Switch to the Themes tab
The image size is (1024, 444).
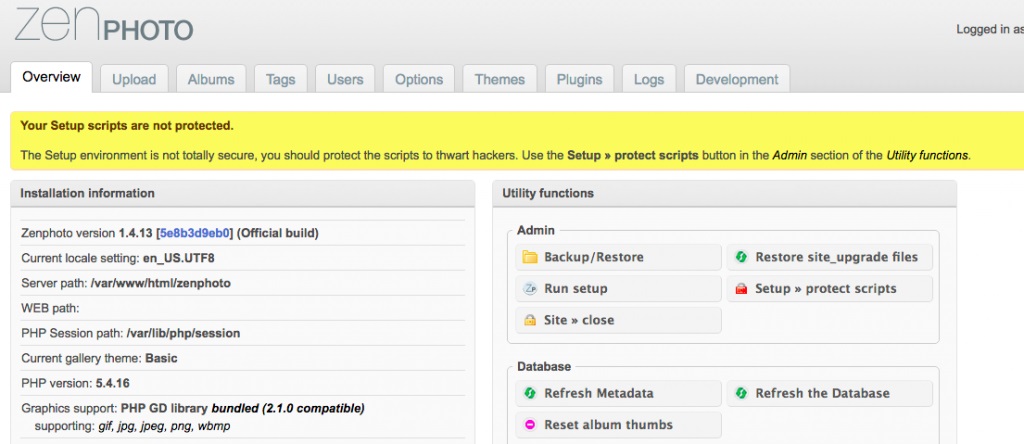500,79
